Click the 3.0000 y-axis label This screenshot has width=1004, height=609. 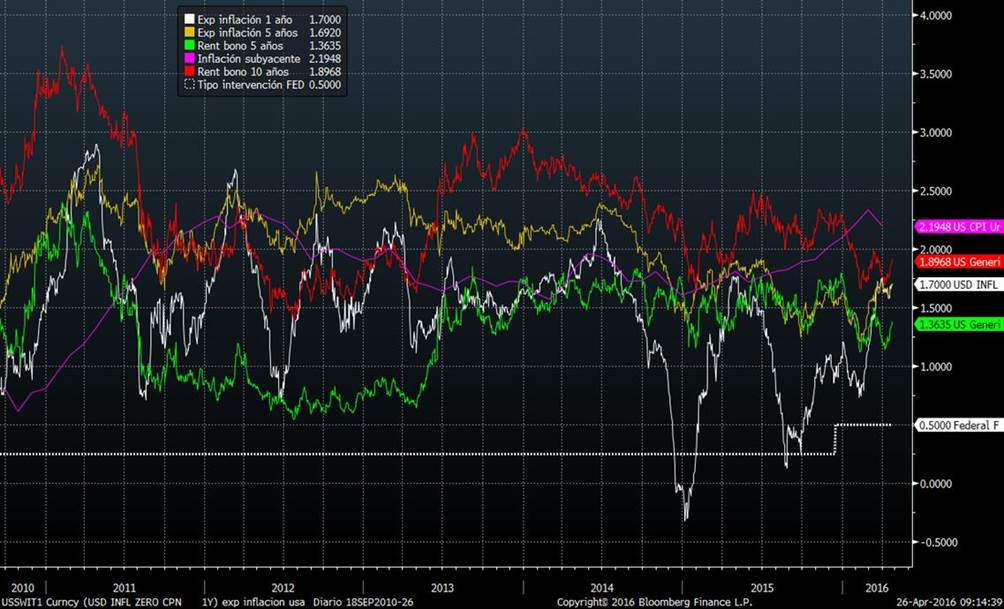(935, 133)
